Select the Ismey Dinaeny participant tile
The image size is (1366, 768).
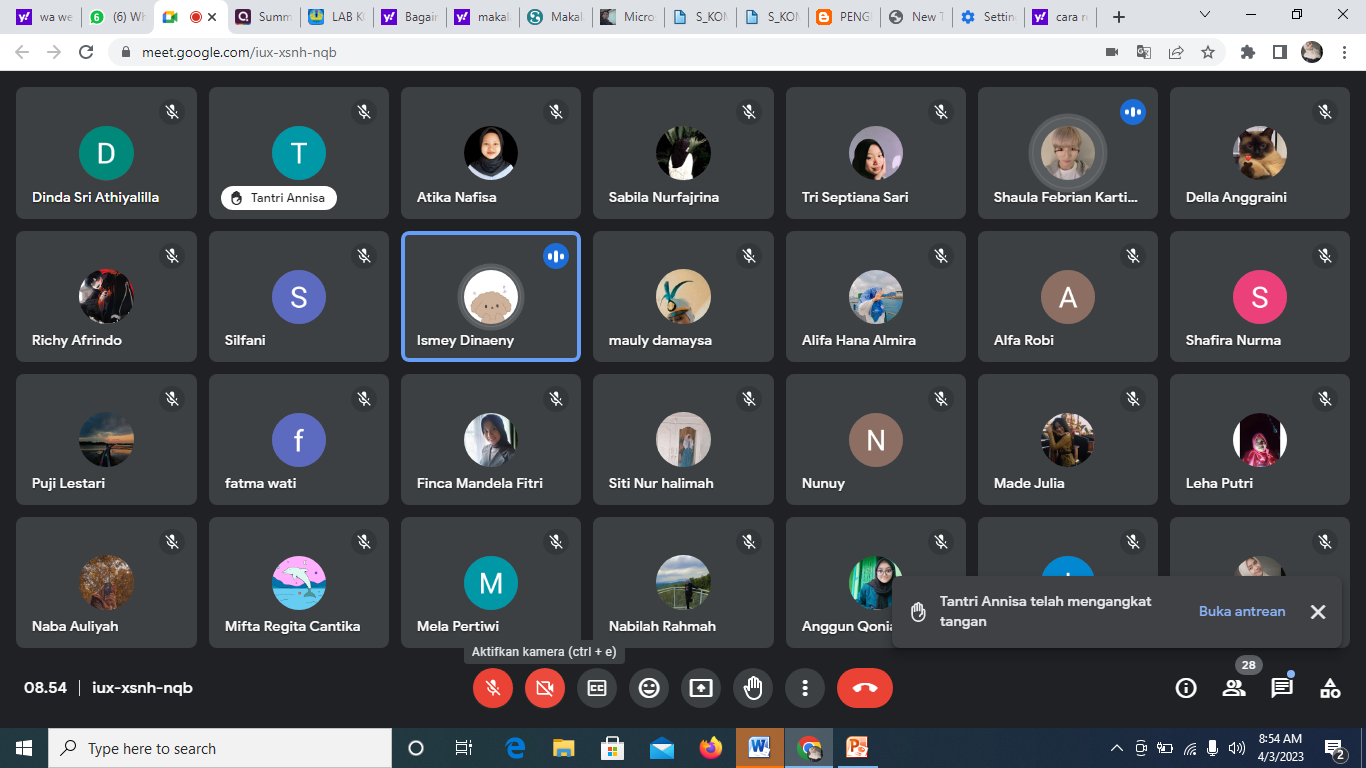pos(490,296)
